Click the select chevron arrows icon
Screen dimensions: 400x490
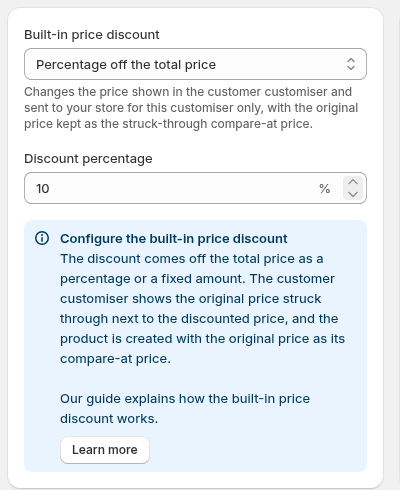tap(351, 64)
